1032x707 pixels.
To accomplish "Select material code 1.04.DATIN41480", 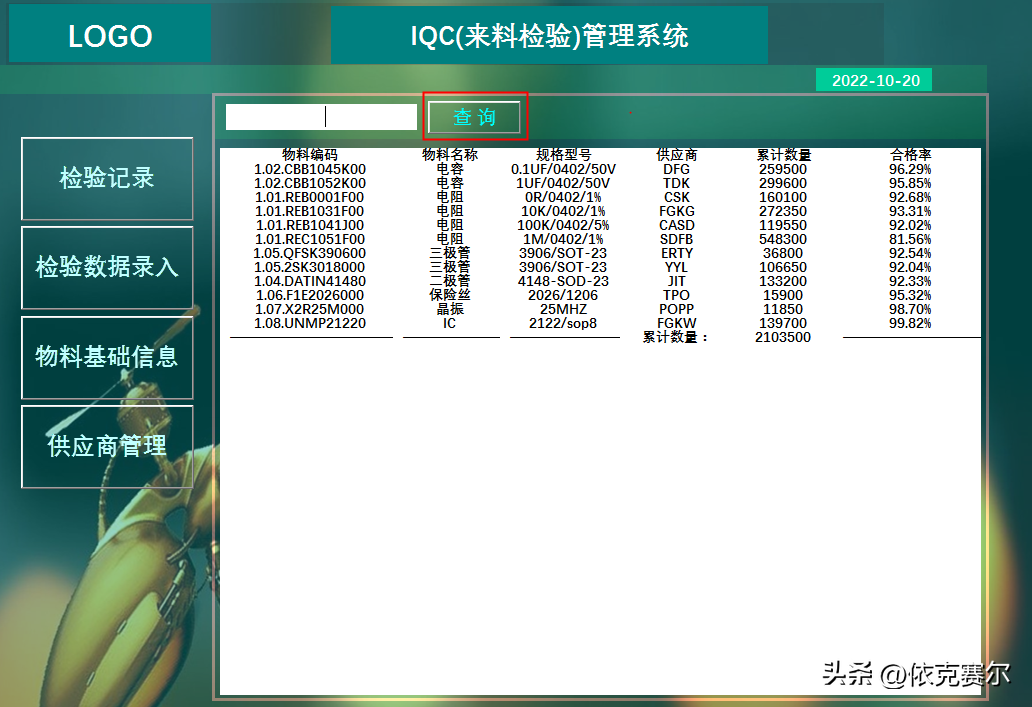I will click(310, 281).
